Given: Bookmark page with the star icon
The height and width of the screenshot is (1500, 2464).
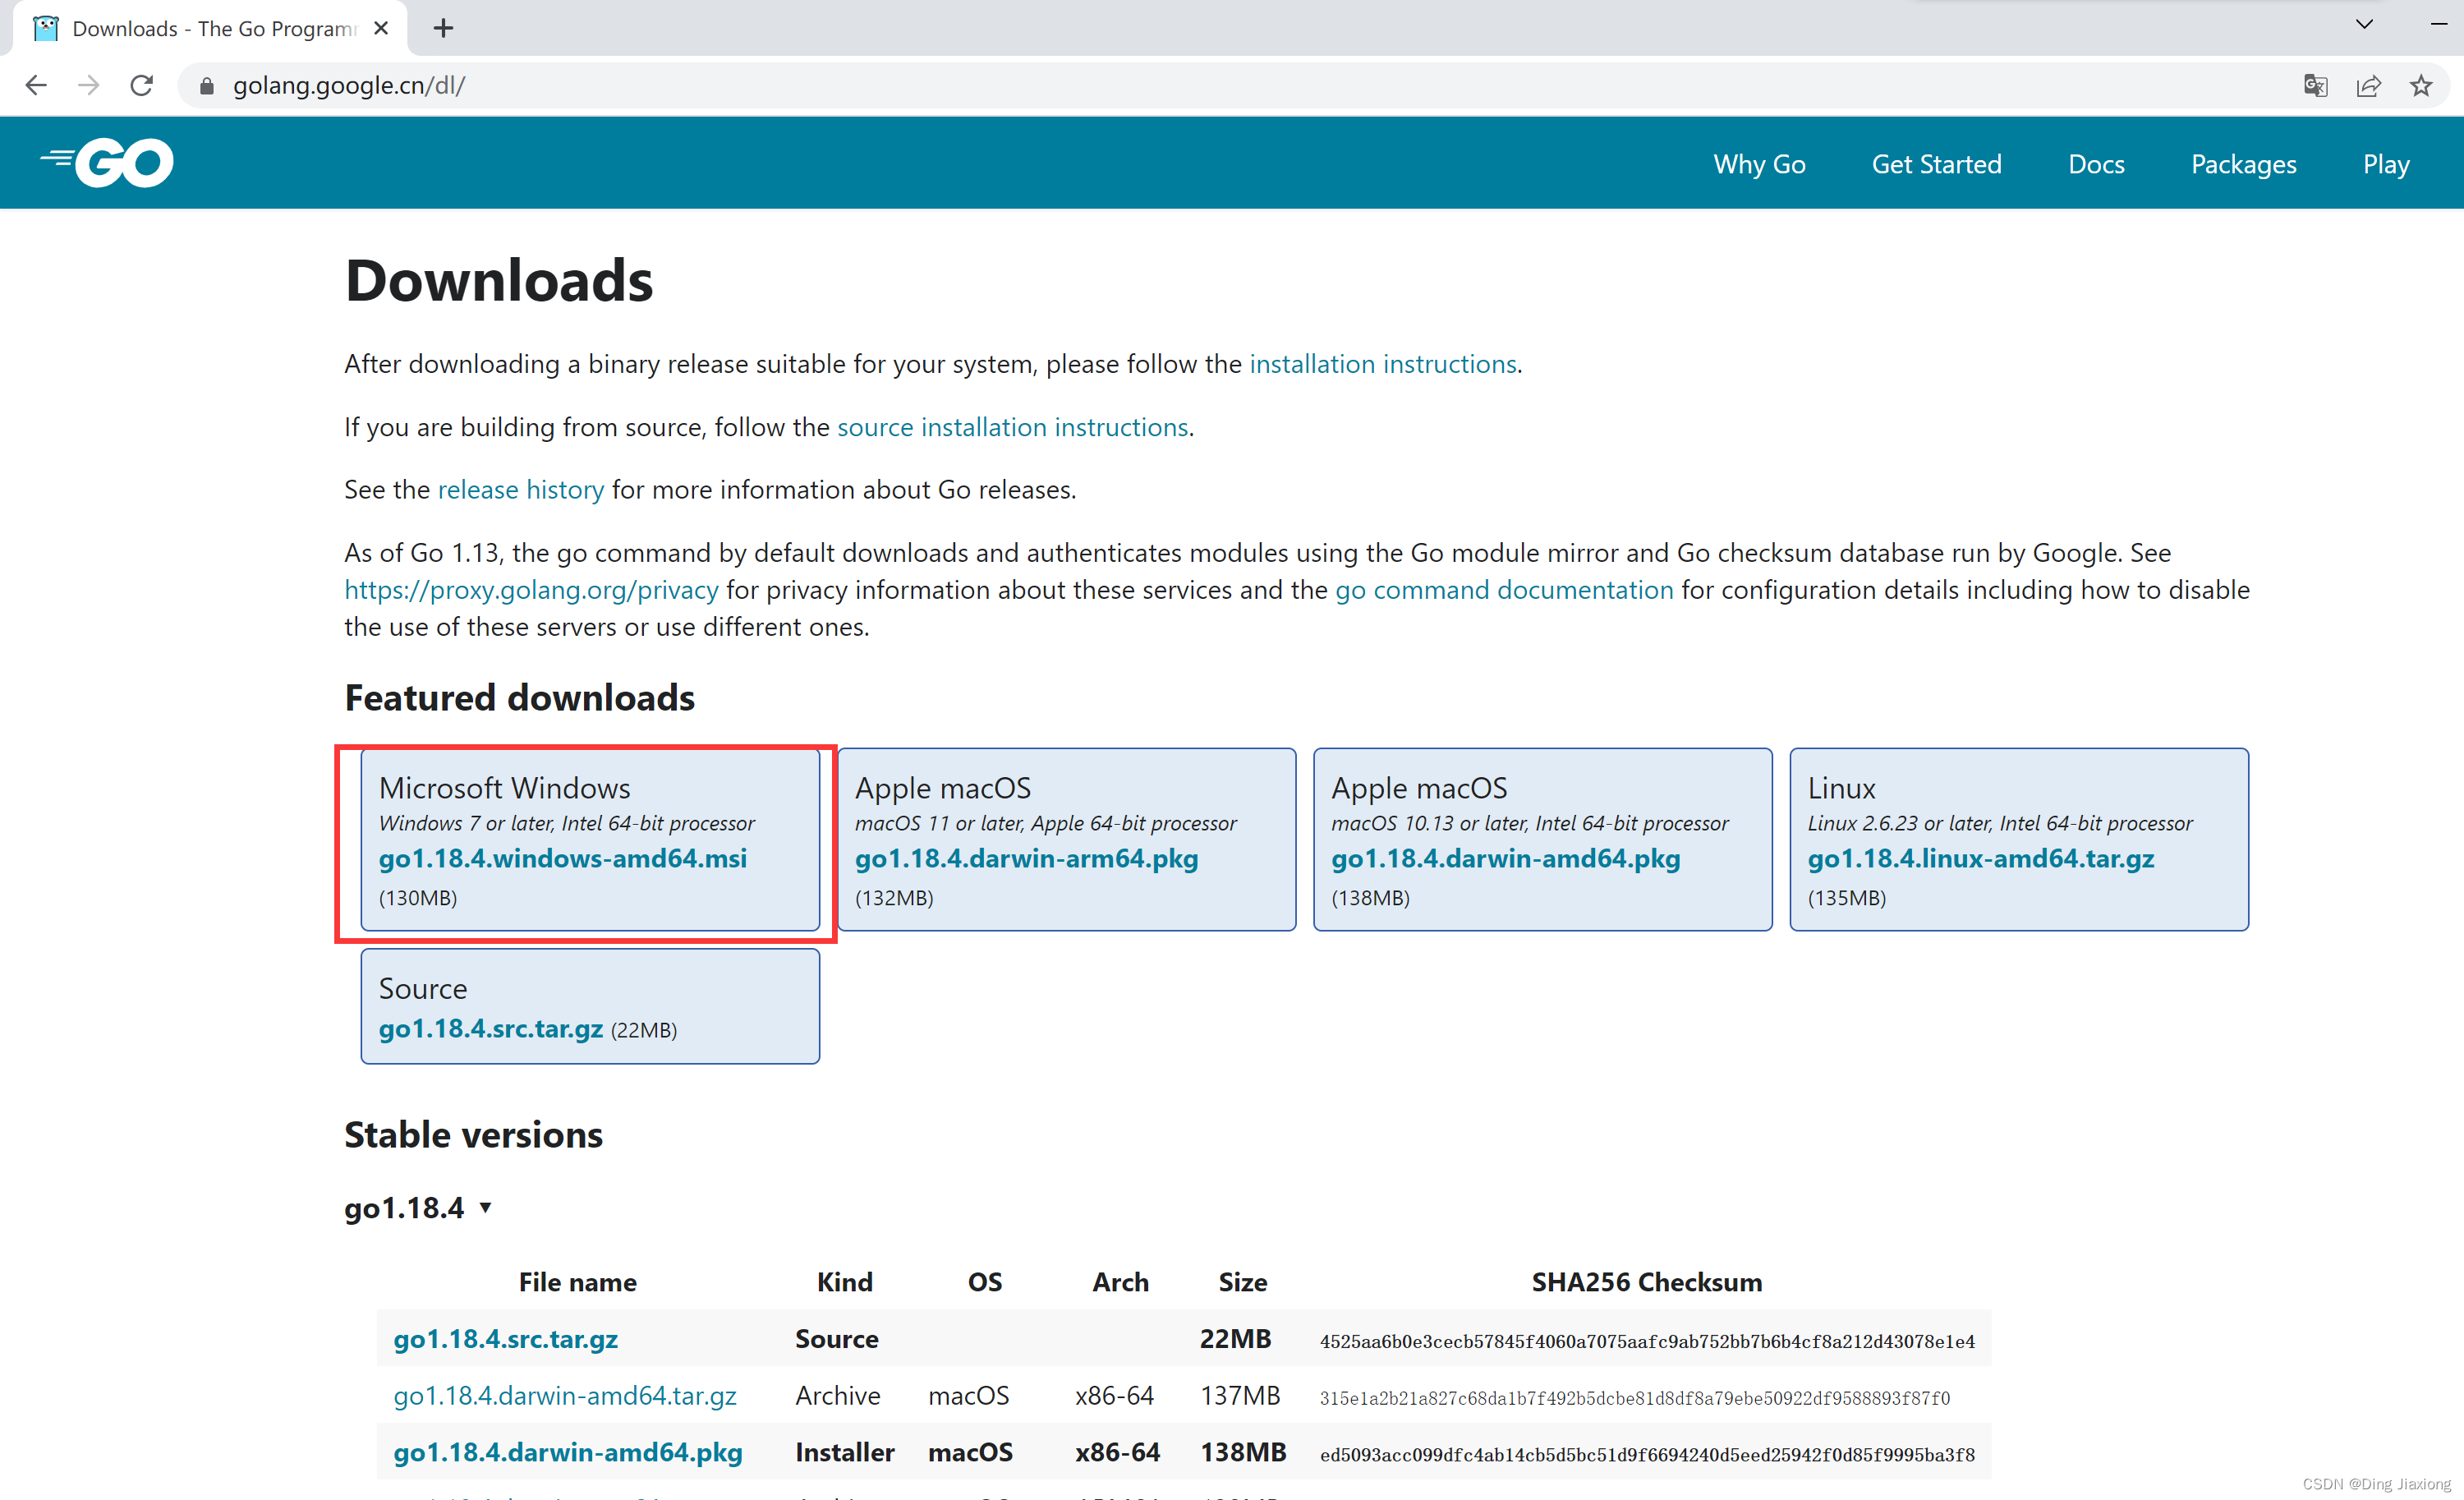Looking at the screenshot, I should [x=2420, y=85].
